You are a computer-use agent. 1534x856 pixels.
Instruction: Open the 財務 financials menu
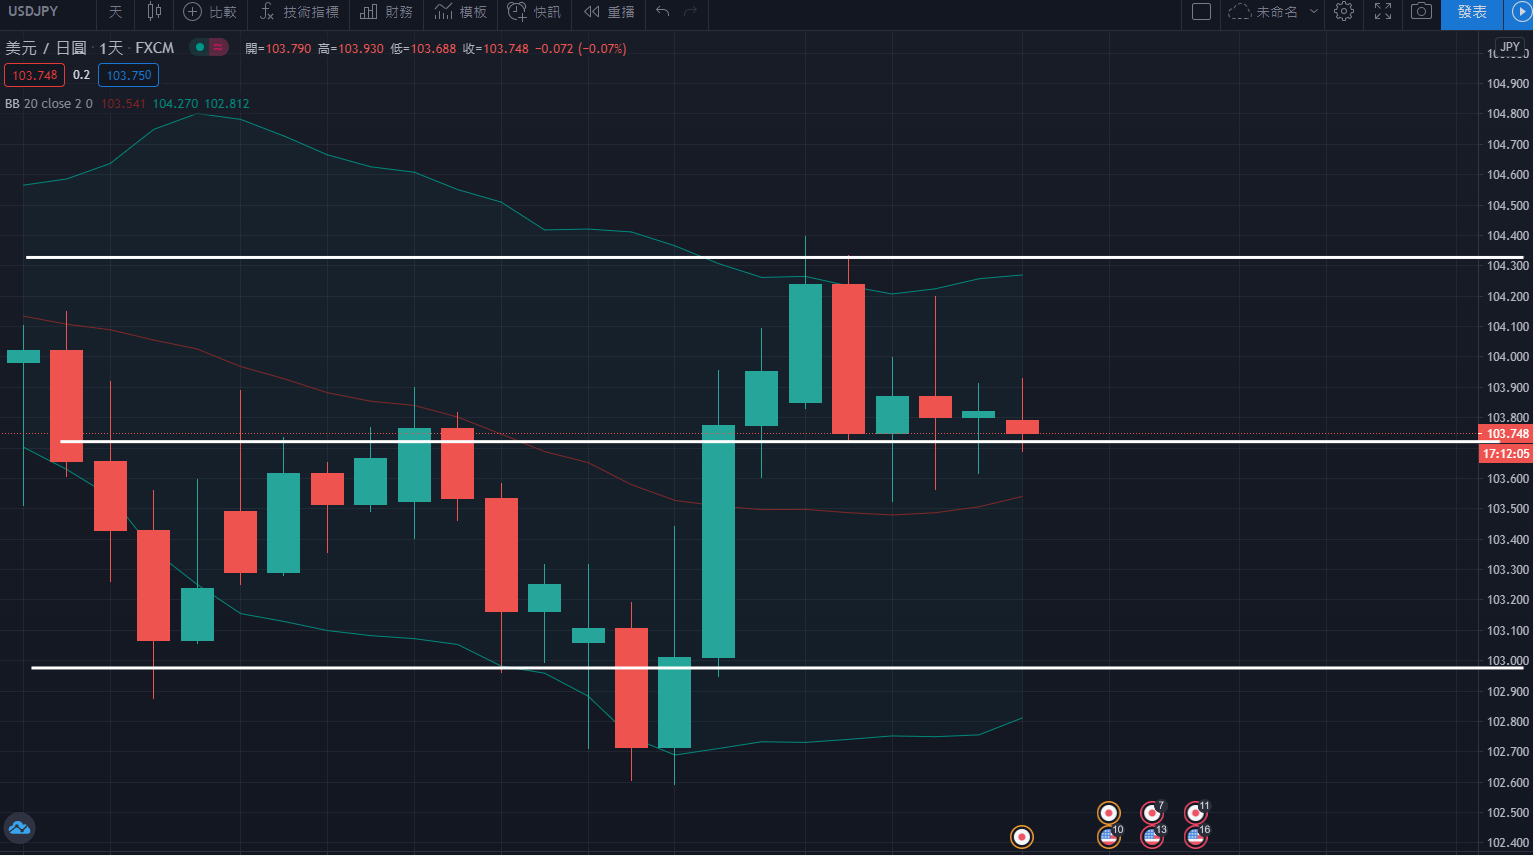[386, 12]
